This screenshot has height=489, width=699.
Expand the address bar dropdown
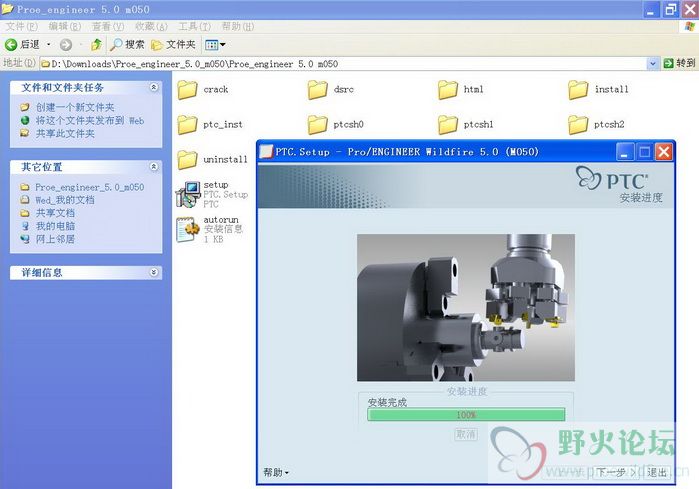653,64
